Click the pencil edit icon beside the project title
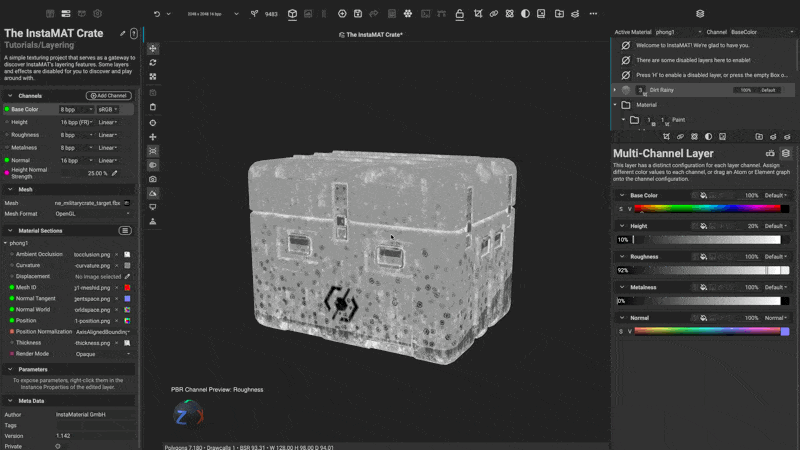The width and height of the screenshot is (800, 450). (x=122, y=34)
